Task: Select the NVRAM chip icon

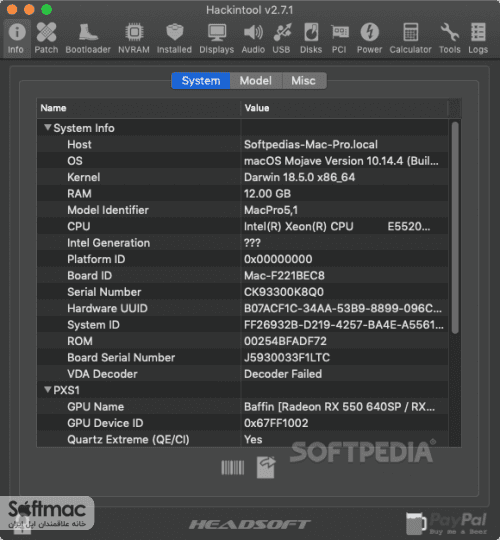Action: tap(134, 32)
